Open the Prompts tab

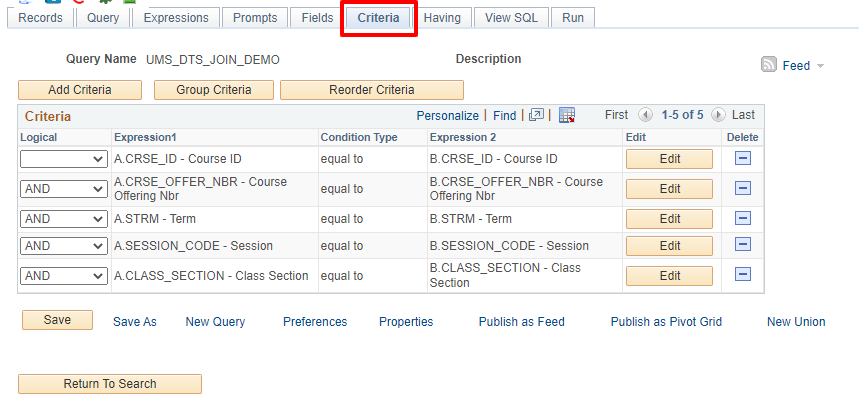tap(255, 18)
